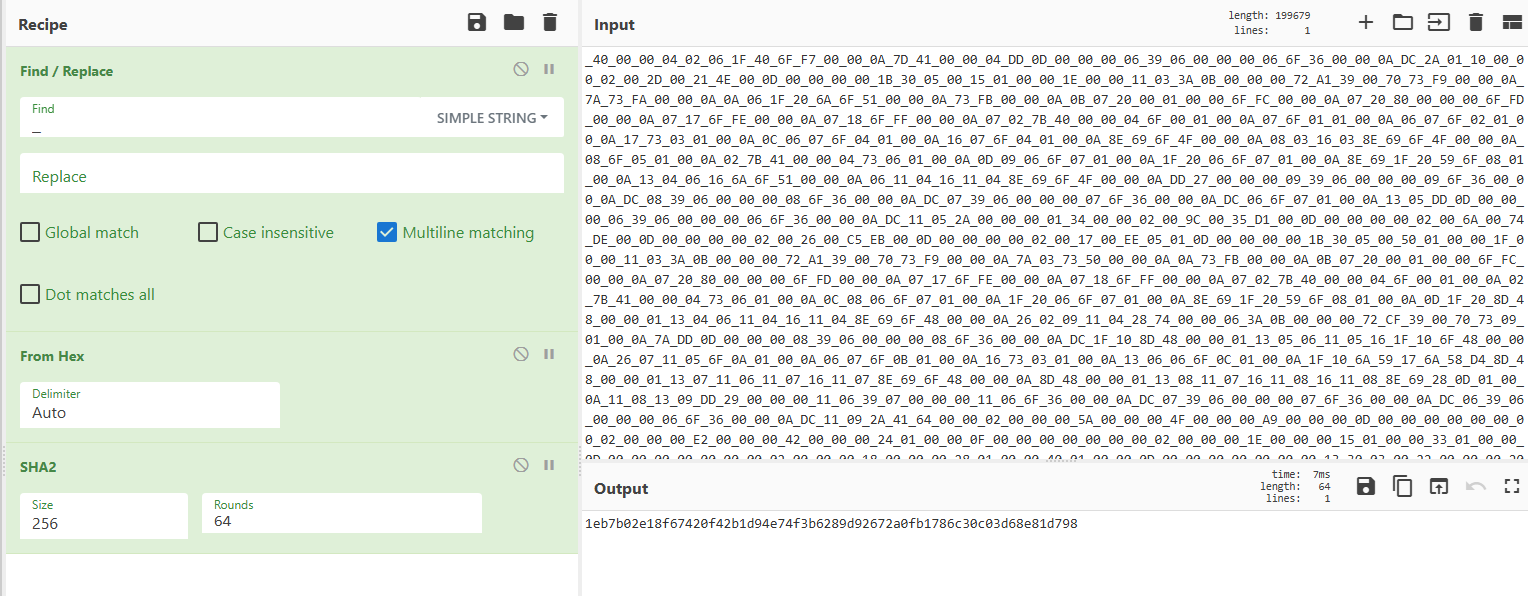1528x596 pixels.
Task: Disable the Find / Replace operation
Action: [x=520, y=70]
